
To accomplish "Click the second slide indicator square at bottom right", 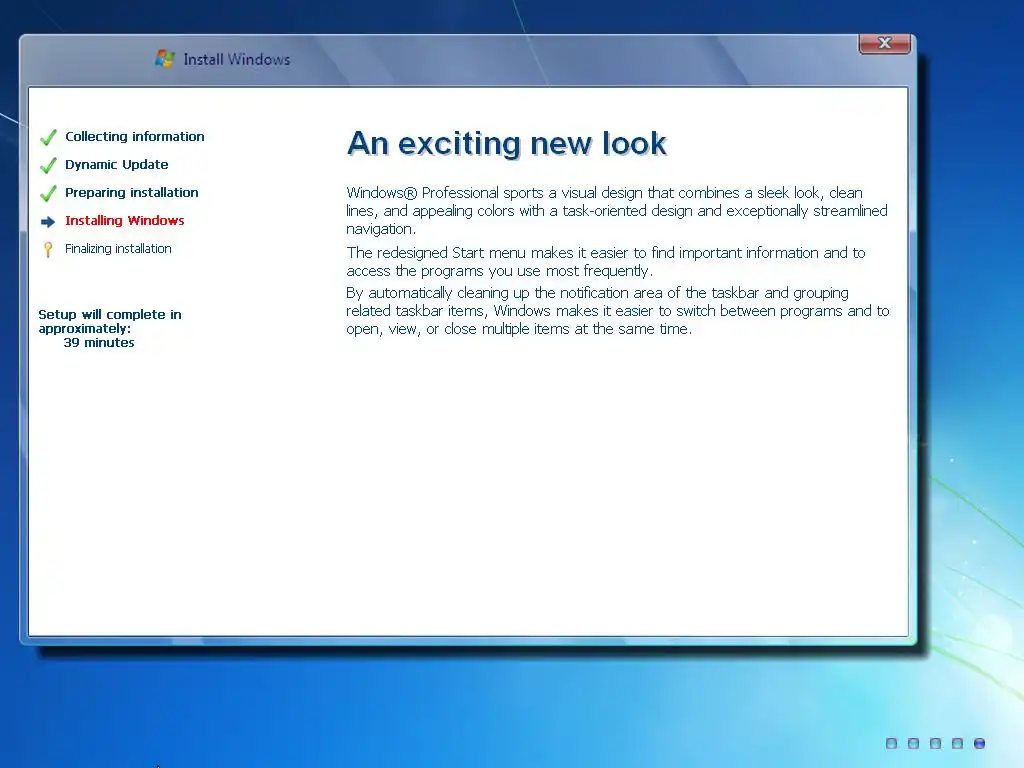I will pos(914,743).
